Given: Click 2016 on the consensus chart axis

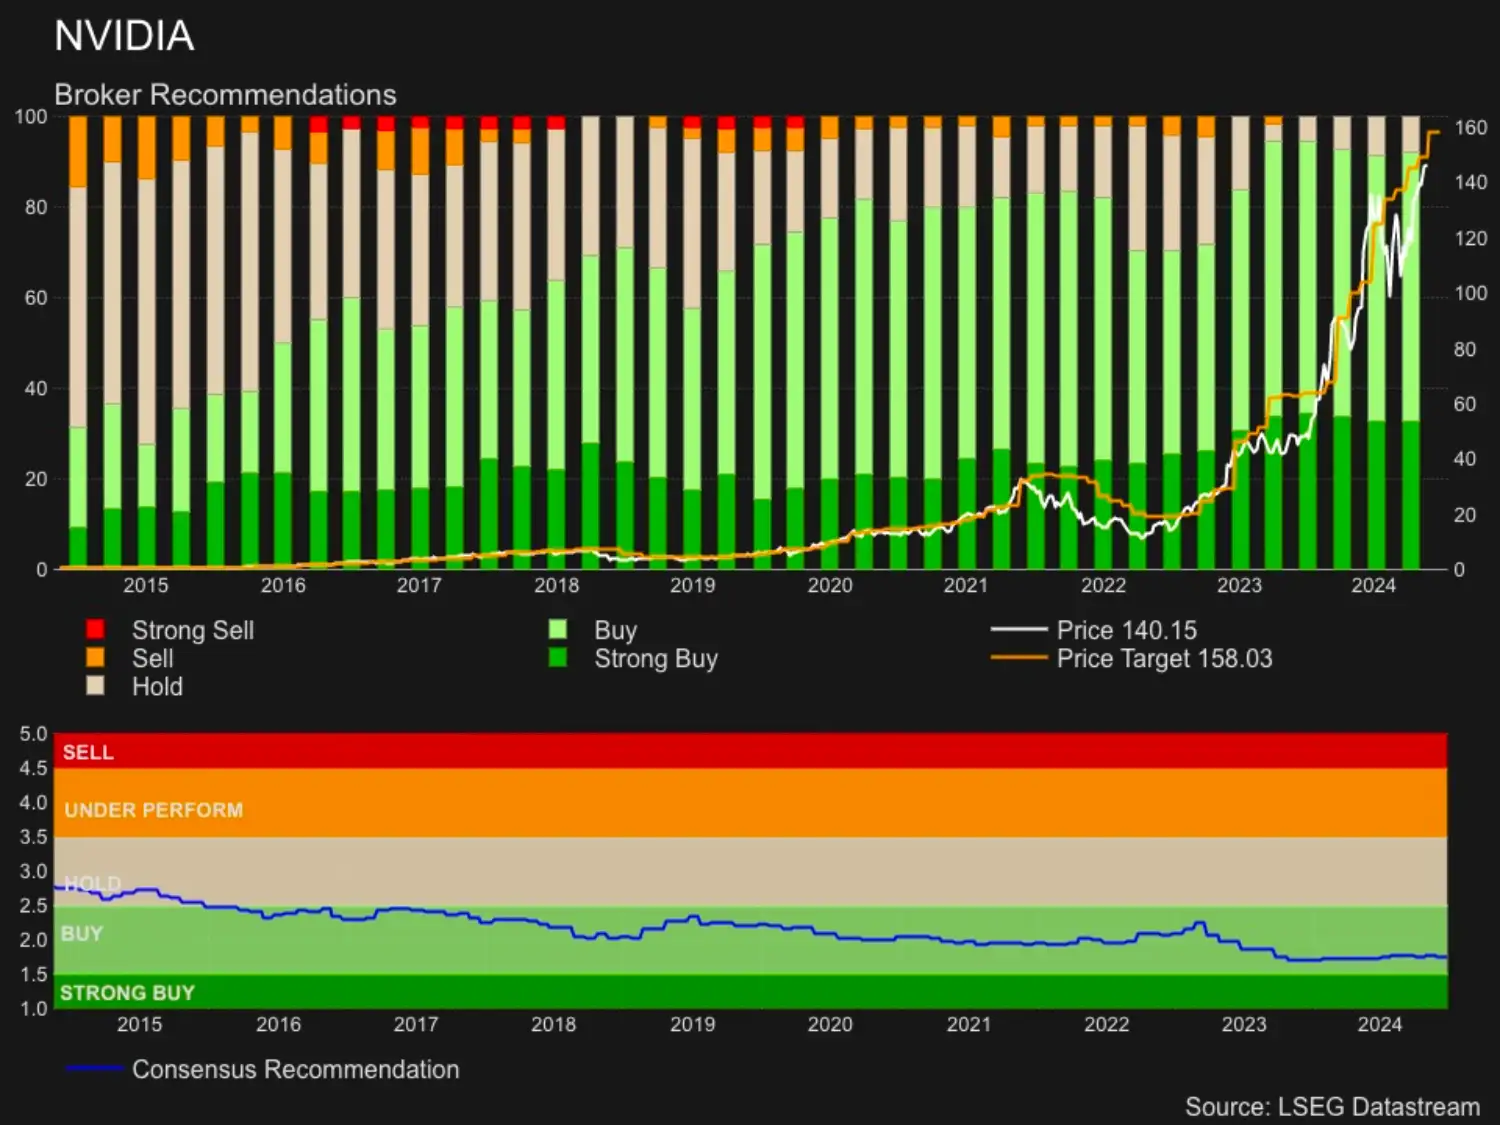Looking at the screenshot, I should click(278, 1024).
